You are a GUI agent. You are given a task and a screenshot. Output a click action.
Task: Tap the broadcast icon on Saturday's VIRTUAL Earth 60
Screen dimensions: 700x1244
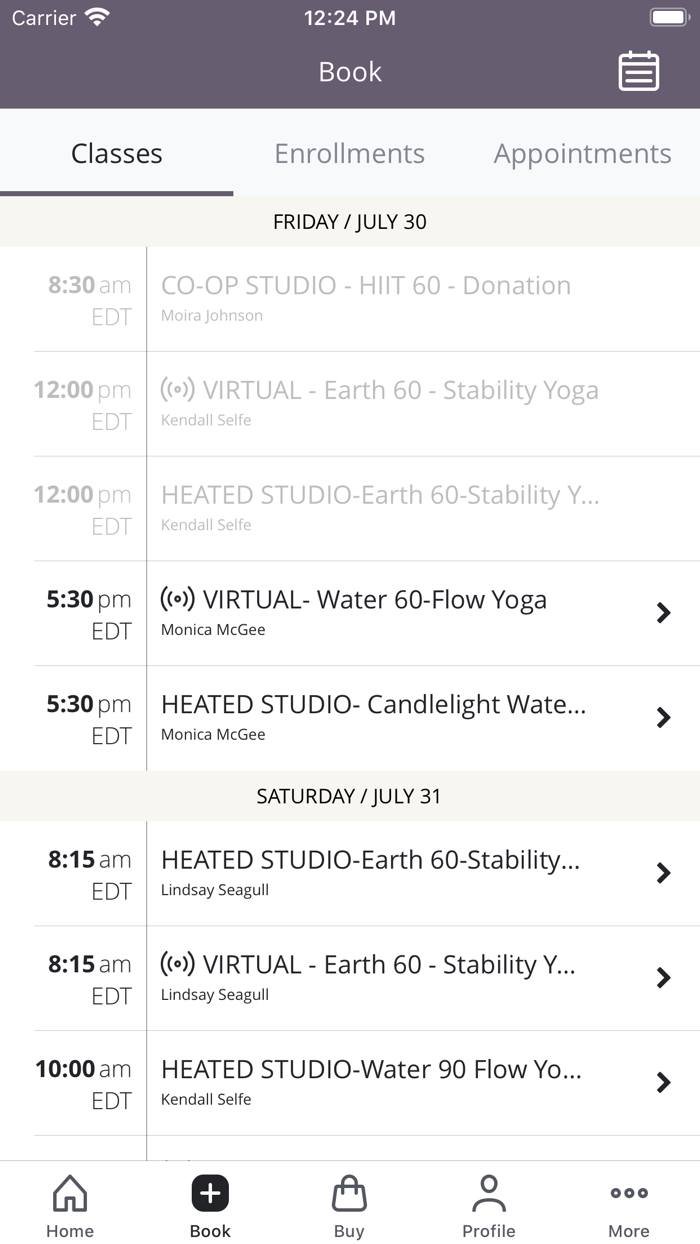coord(180,964)
